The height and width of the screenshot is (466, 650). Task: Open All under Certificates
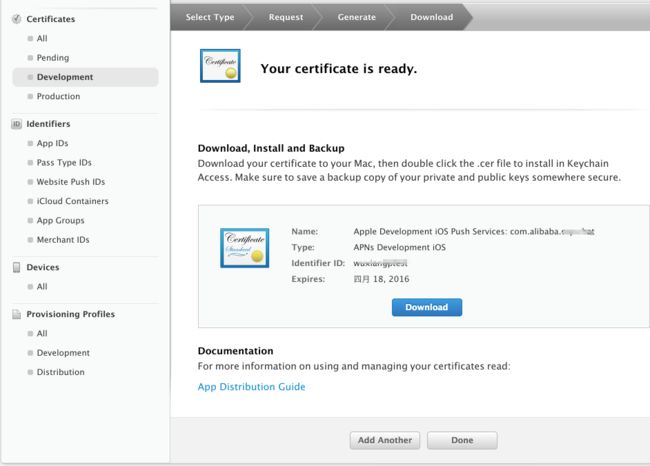tap(42, 39)
